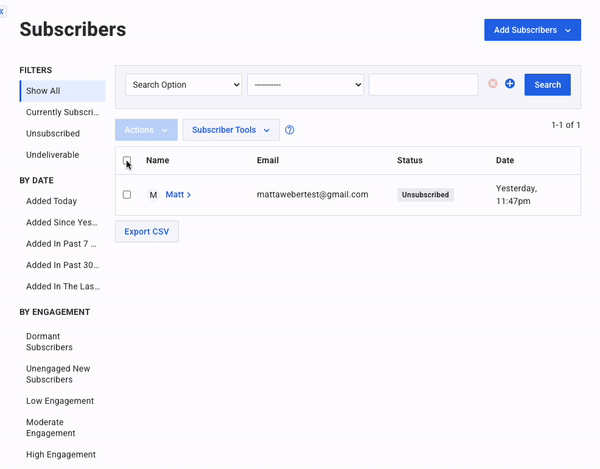Open the Add Subscribers dropdown button
Viewport: 600px width, 469px height.
(532, 30)
